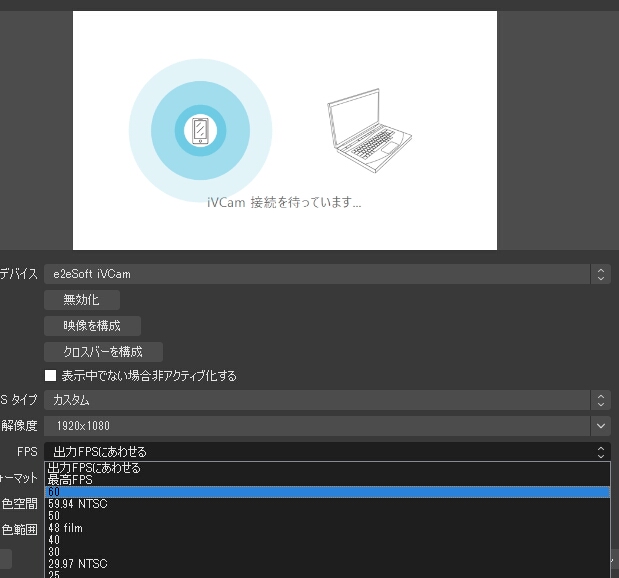Select 出力FPSにあわせる in the FPS list
Screen dimensions: 619x578
[327, 468]
